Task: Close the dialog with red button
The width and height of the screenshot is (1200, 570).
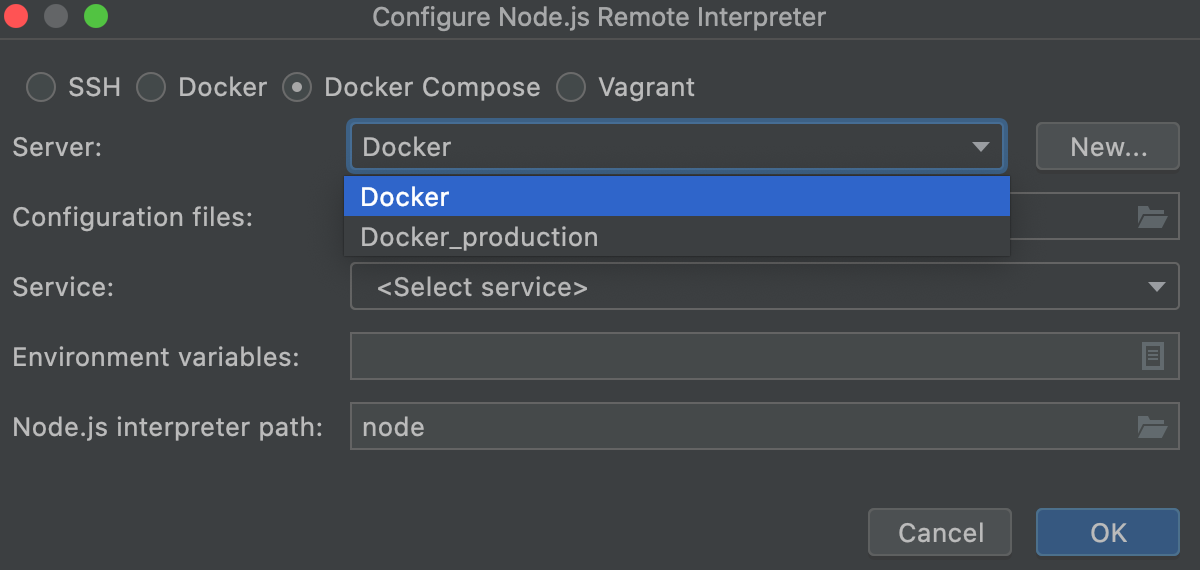Action: pyautogui.click(x=17, y=17)
